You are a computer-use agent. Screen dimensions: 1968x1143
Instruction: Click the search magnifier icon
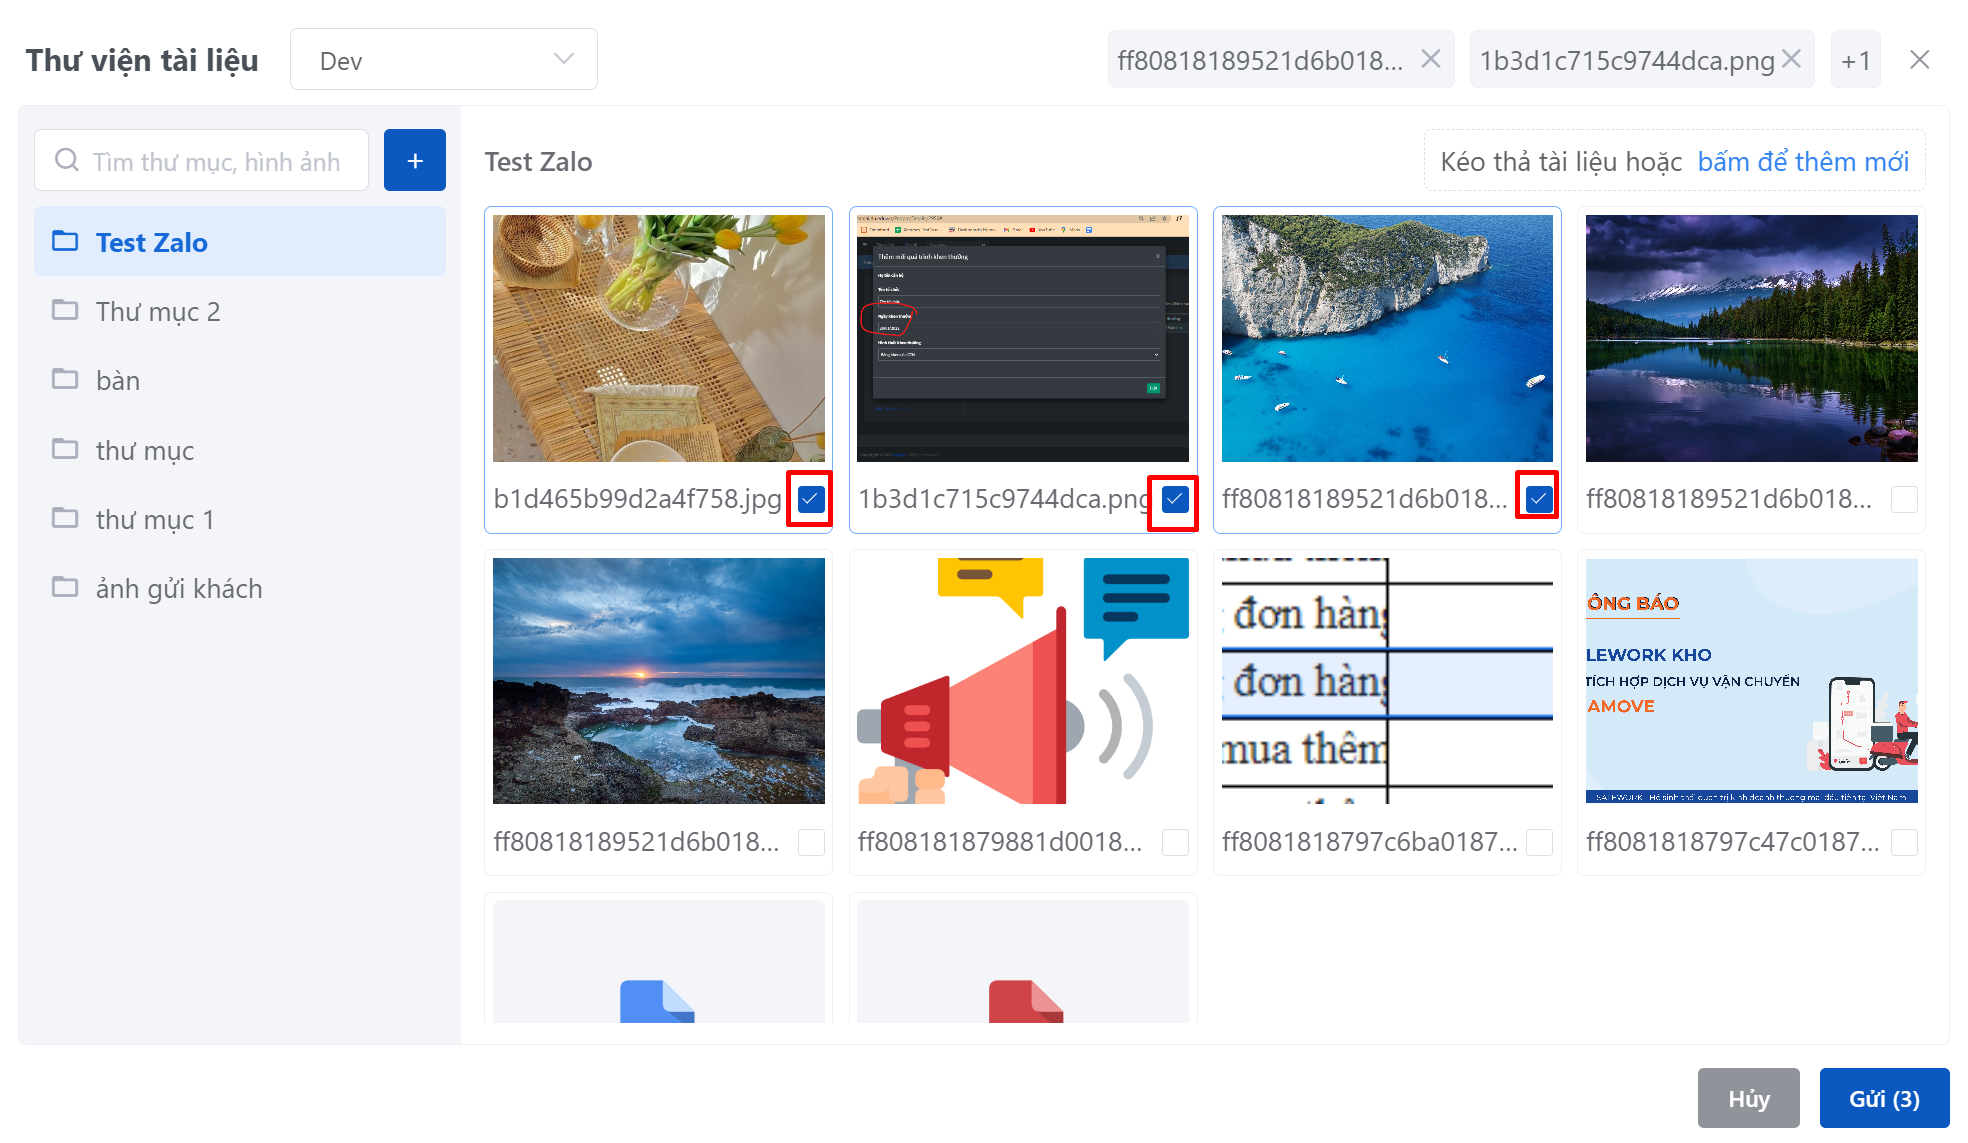(67, 160)
